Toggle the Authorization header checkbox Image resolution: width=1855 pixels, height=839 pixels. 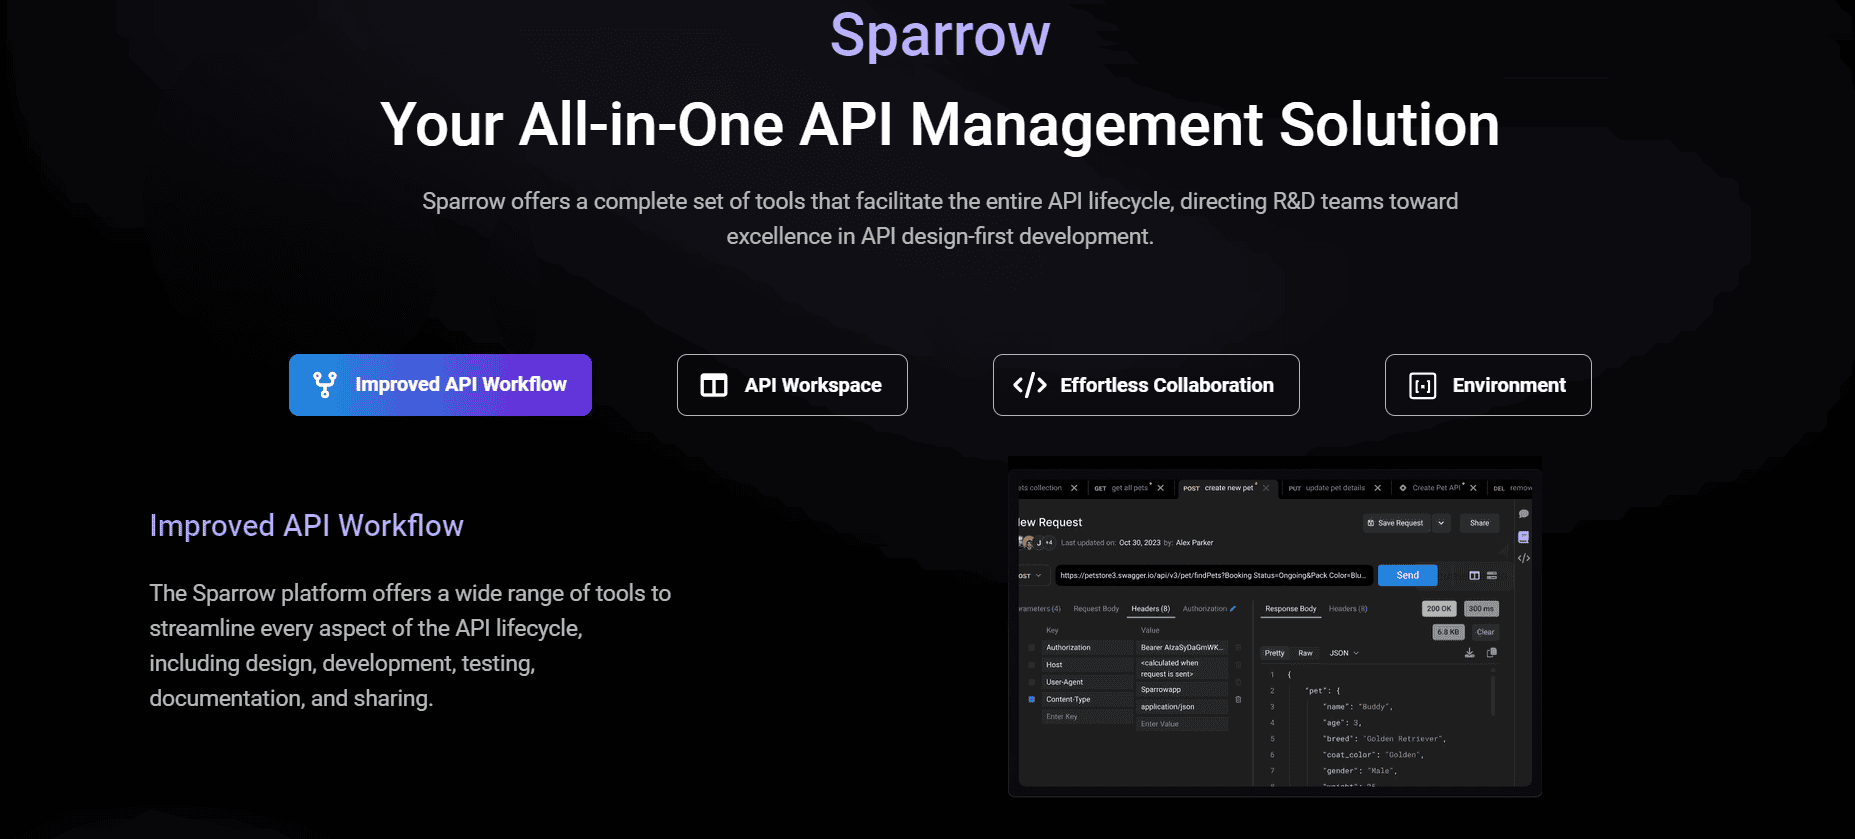coord(1032,647)
